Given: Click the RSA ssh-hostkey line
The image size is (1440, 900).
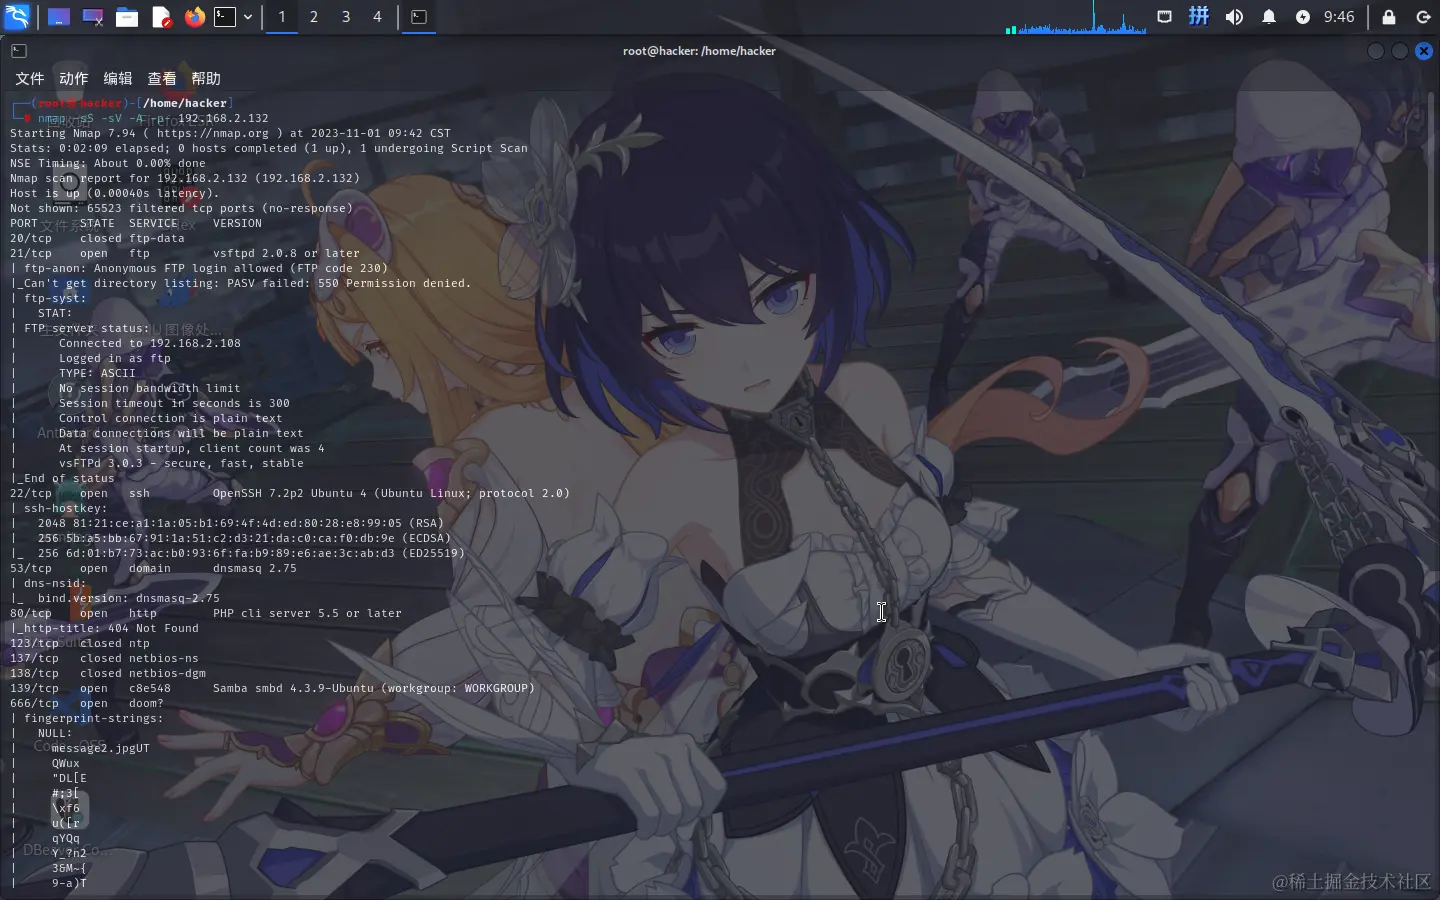Looking at the screenshot, I should [x=241, y=523].
